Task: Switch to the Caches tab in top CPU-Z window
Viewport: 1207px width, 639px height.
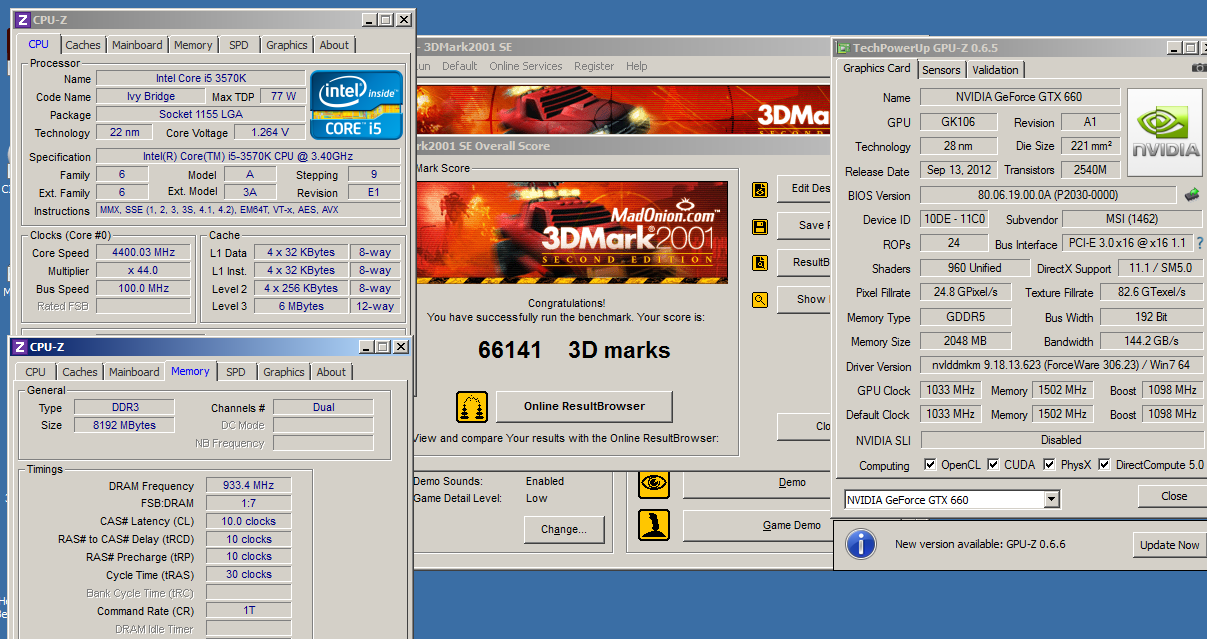Action: [83, 45]
